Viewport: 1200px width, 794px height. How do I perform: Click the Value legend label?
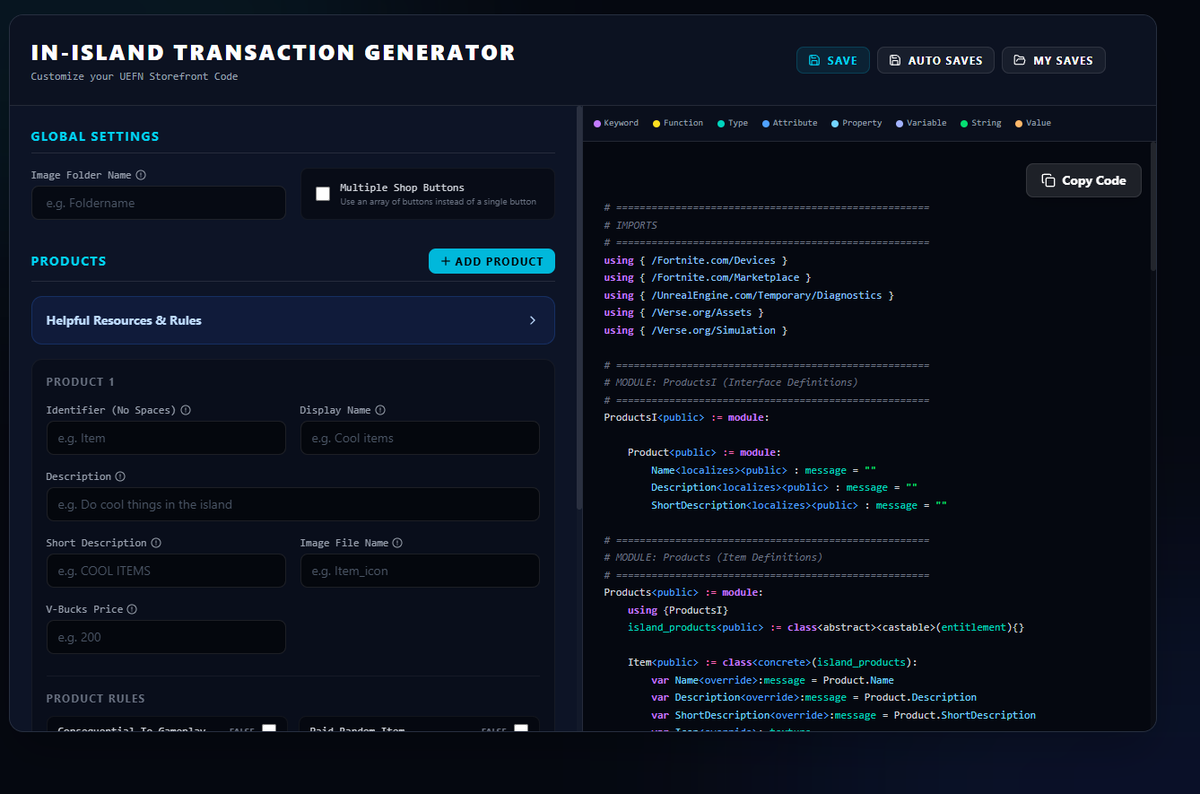click(1038, 123)
